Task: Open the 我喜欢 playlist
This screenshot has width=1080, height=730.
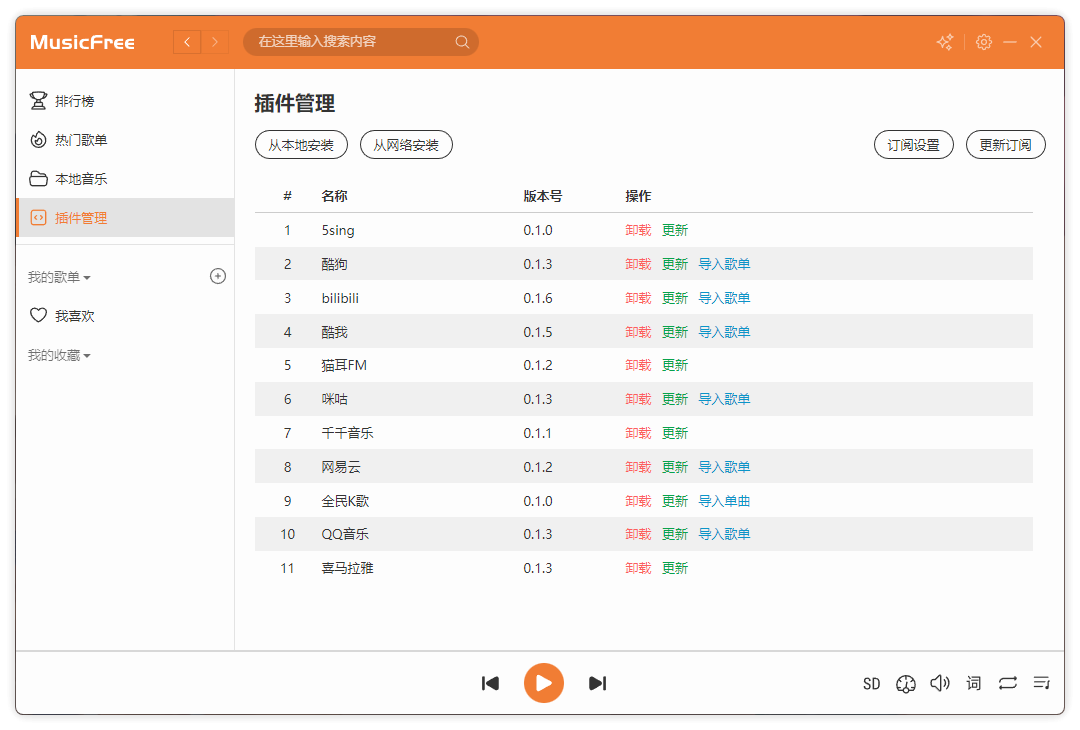Action: point(125,315)
